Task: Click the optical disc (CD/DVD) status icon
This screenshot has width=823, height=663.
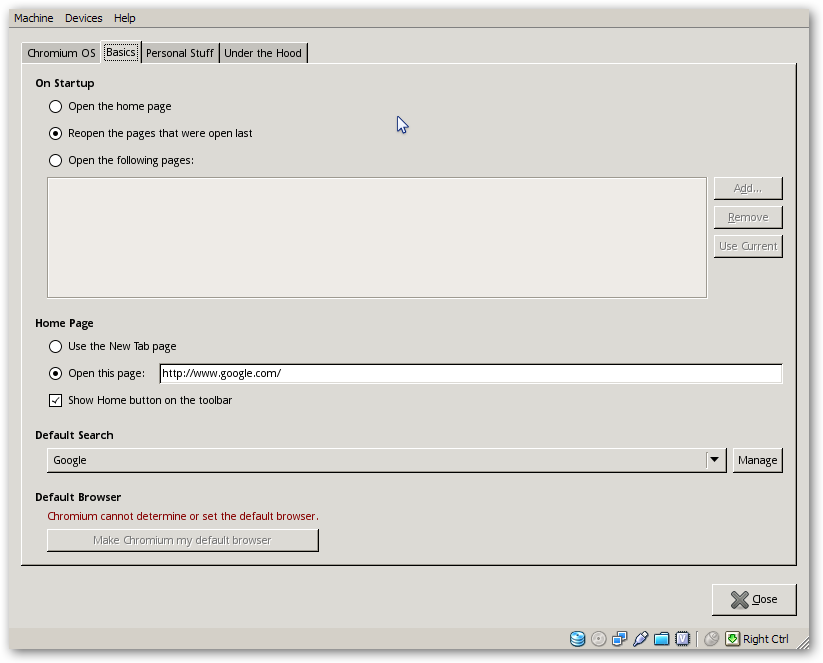Action: [x=598, y=639]
